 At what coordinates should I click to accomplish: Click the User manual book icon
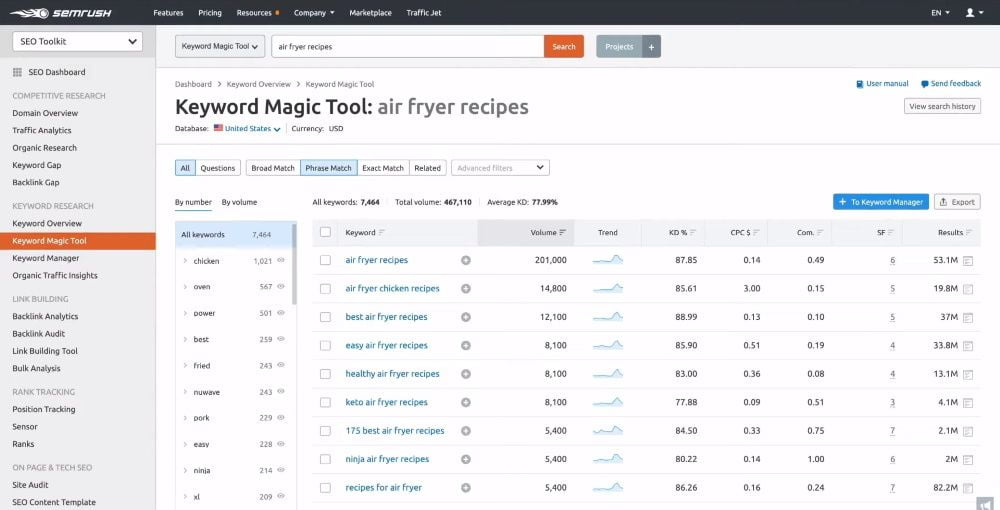(x=860, y=84)
